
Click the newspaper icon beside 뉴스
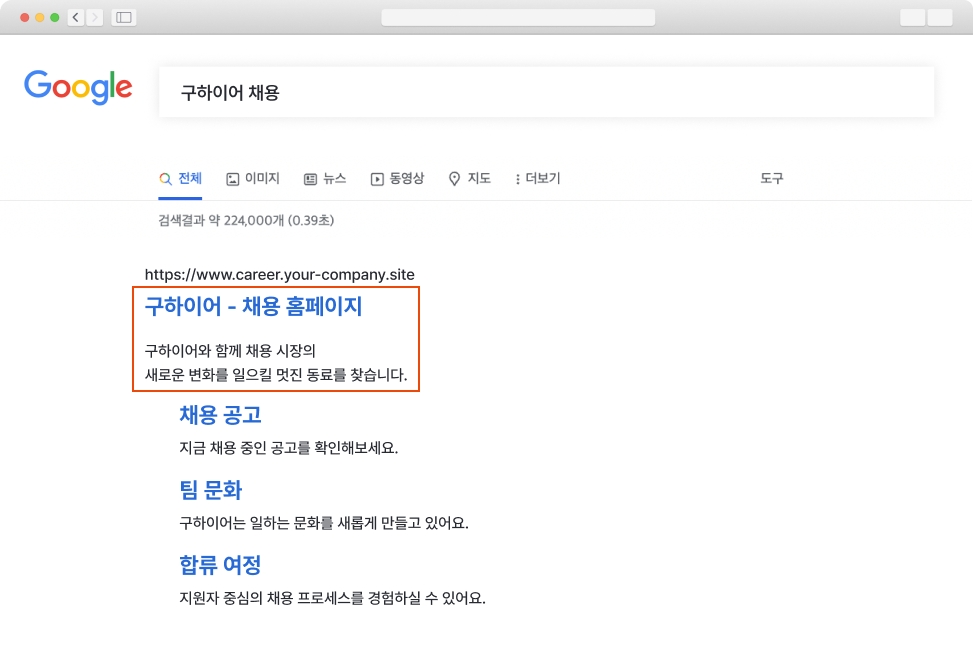click(310, 179)
